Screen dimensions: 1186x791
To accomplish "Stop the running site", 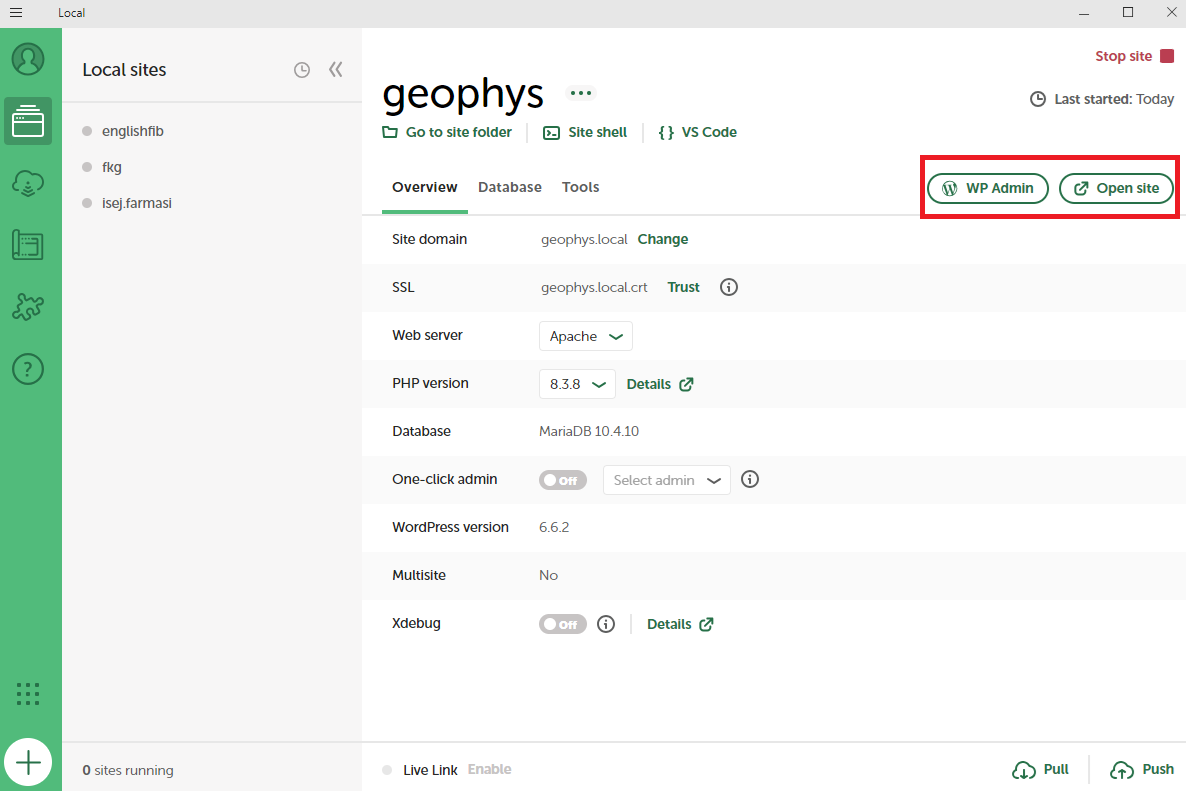I will 1135,56.
